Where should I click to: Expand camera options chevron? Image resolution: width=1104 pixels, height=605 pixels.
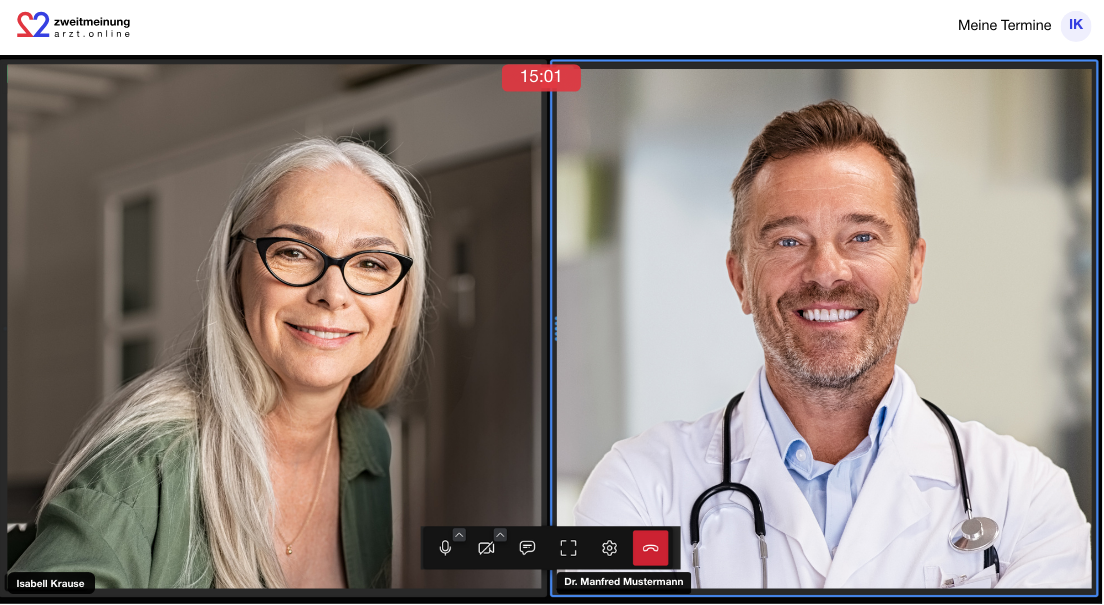(500, 535)
